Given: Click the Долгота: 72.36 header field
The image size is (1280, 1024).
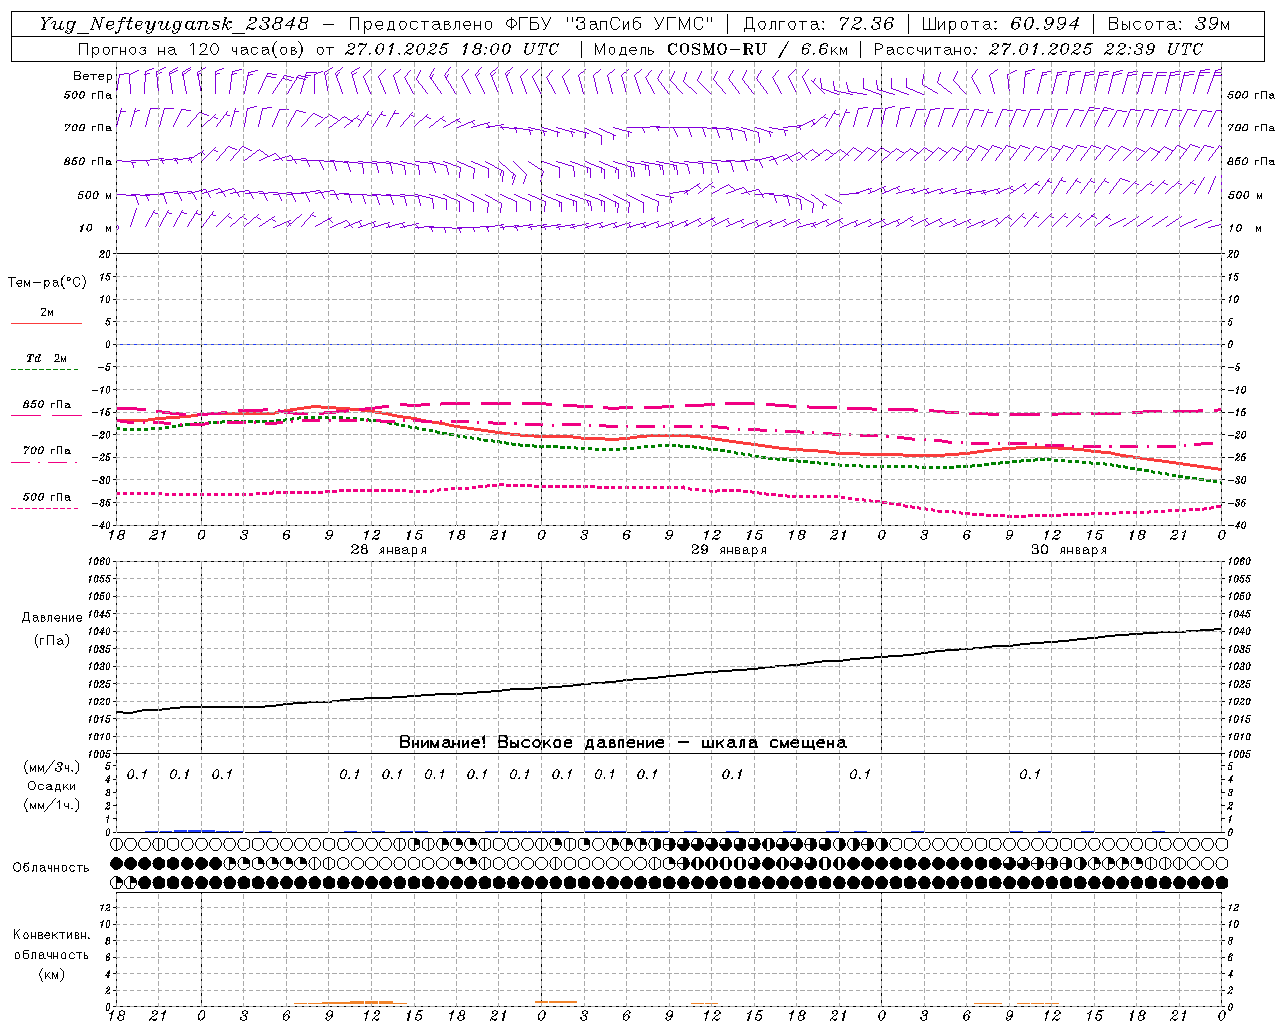Looking at the screenshot, I should [x=818, y=24].
